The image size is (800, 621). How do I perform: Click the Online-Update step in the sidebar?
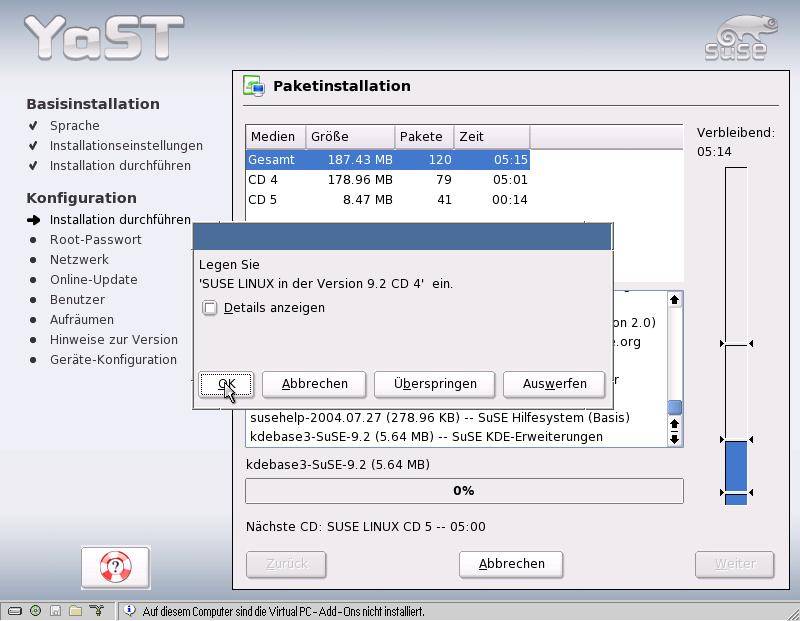93,280
